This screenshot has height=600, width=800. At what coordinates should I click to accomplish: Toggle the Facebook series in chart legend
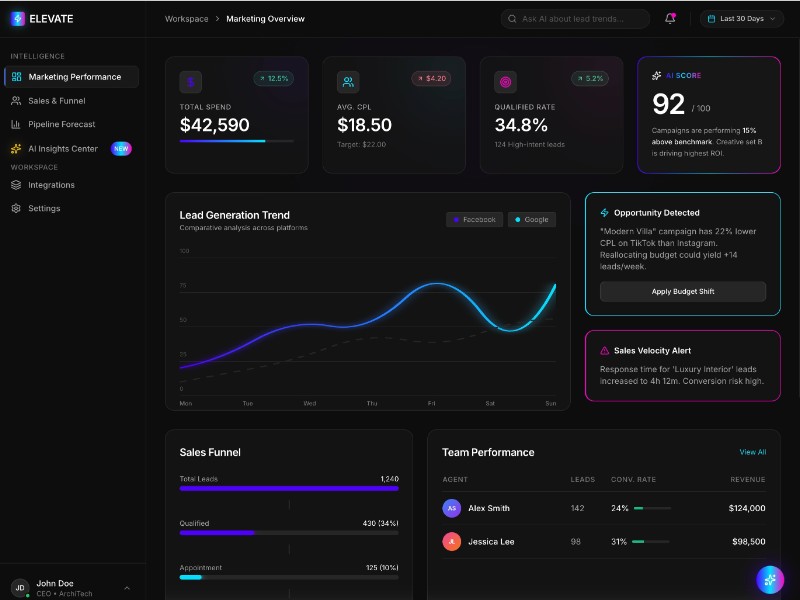tap(474, 220)
